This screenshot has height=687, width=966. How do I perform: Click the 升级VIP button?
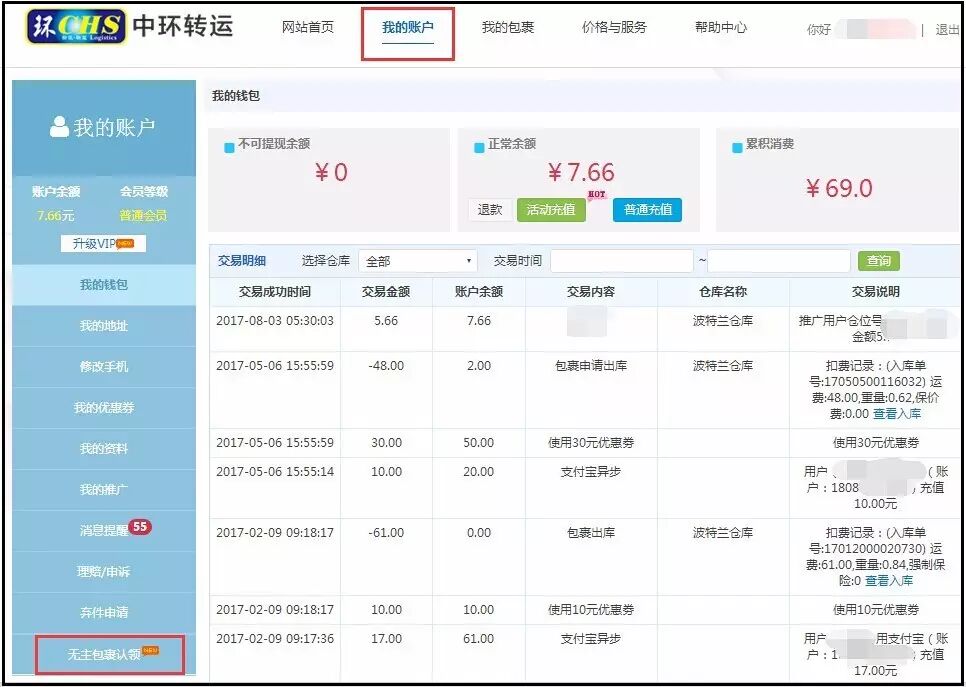click(103, 243)
